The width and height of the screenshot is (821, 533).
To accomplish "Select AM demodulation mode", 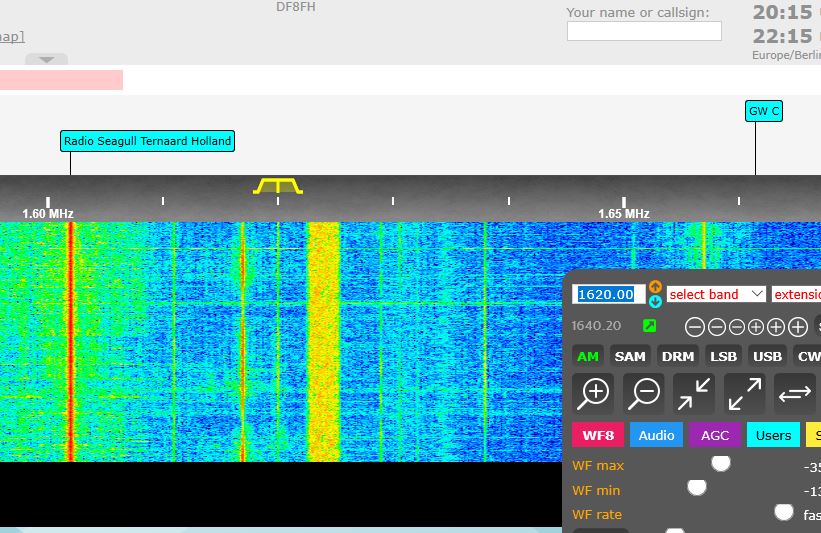I will tap(588, 356).
